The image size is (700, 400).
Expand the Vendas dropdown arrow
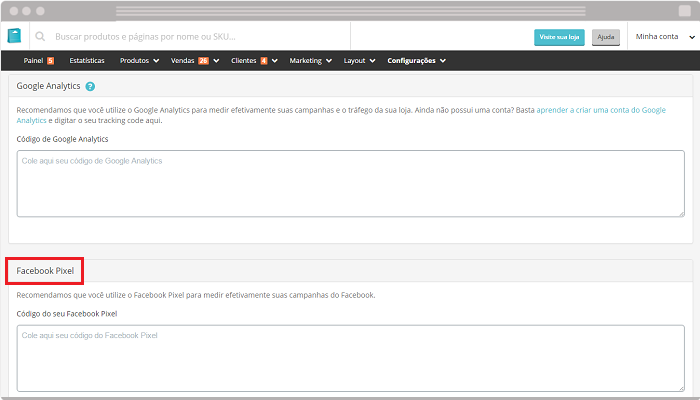coord(216,61)
